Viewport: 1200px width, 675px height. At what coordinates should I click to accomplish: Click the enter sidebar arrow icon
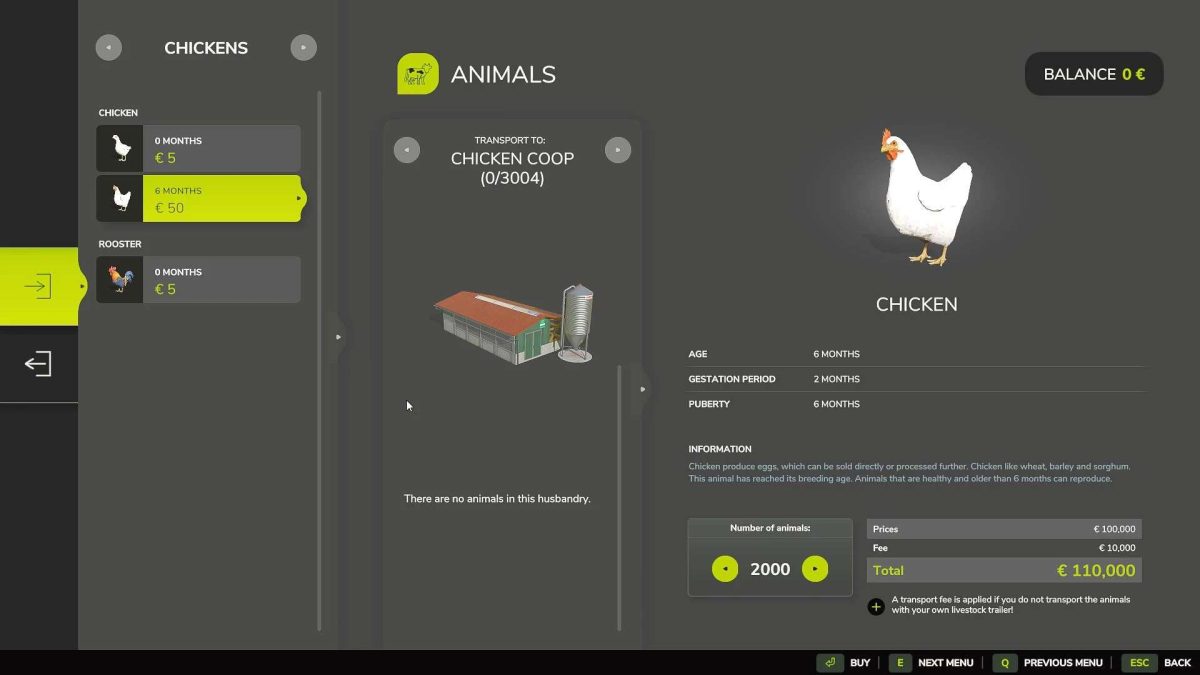point(37,285)
